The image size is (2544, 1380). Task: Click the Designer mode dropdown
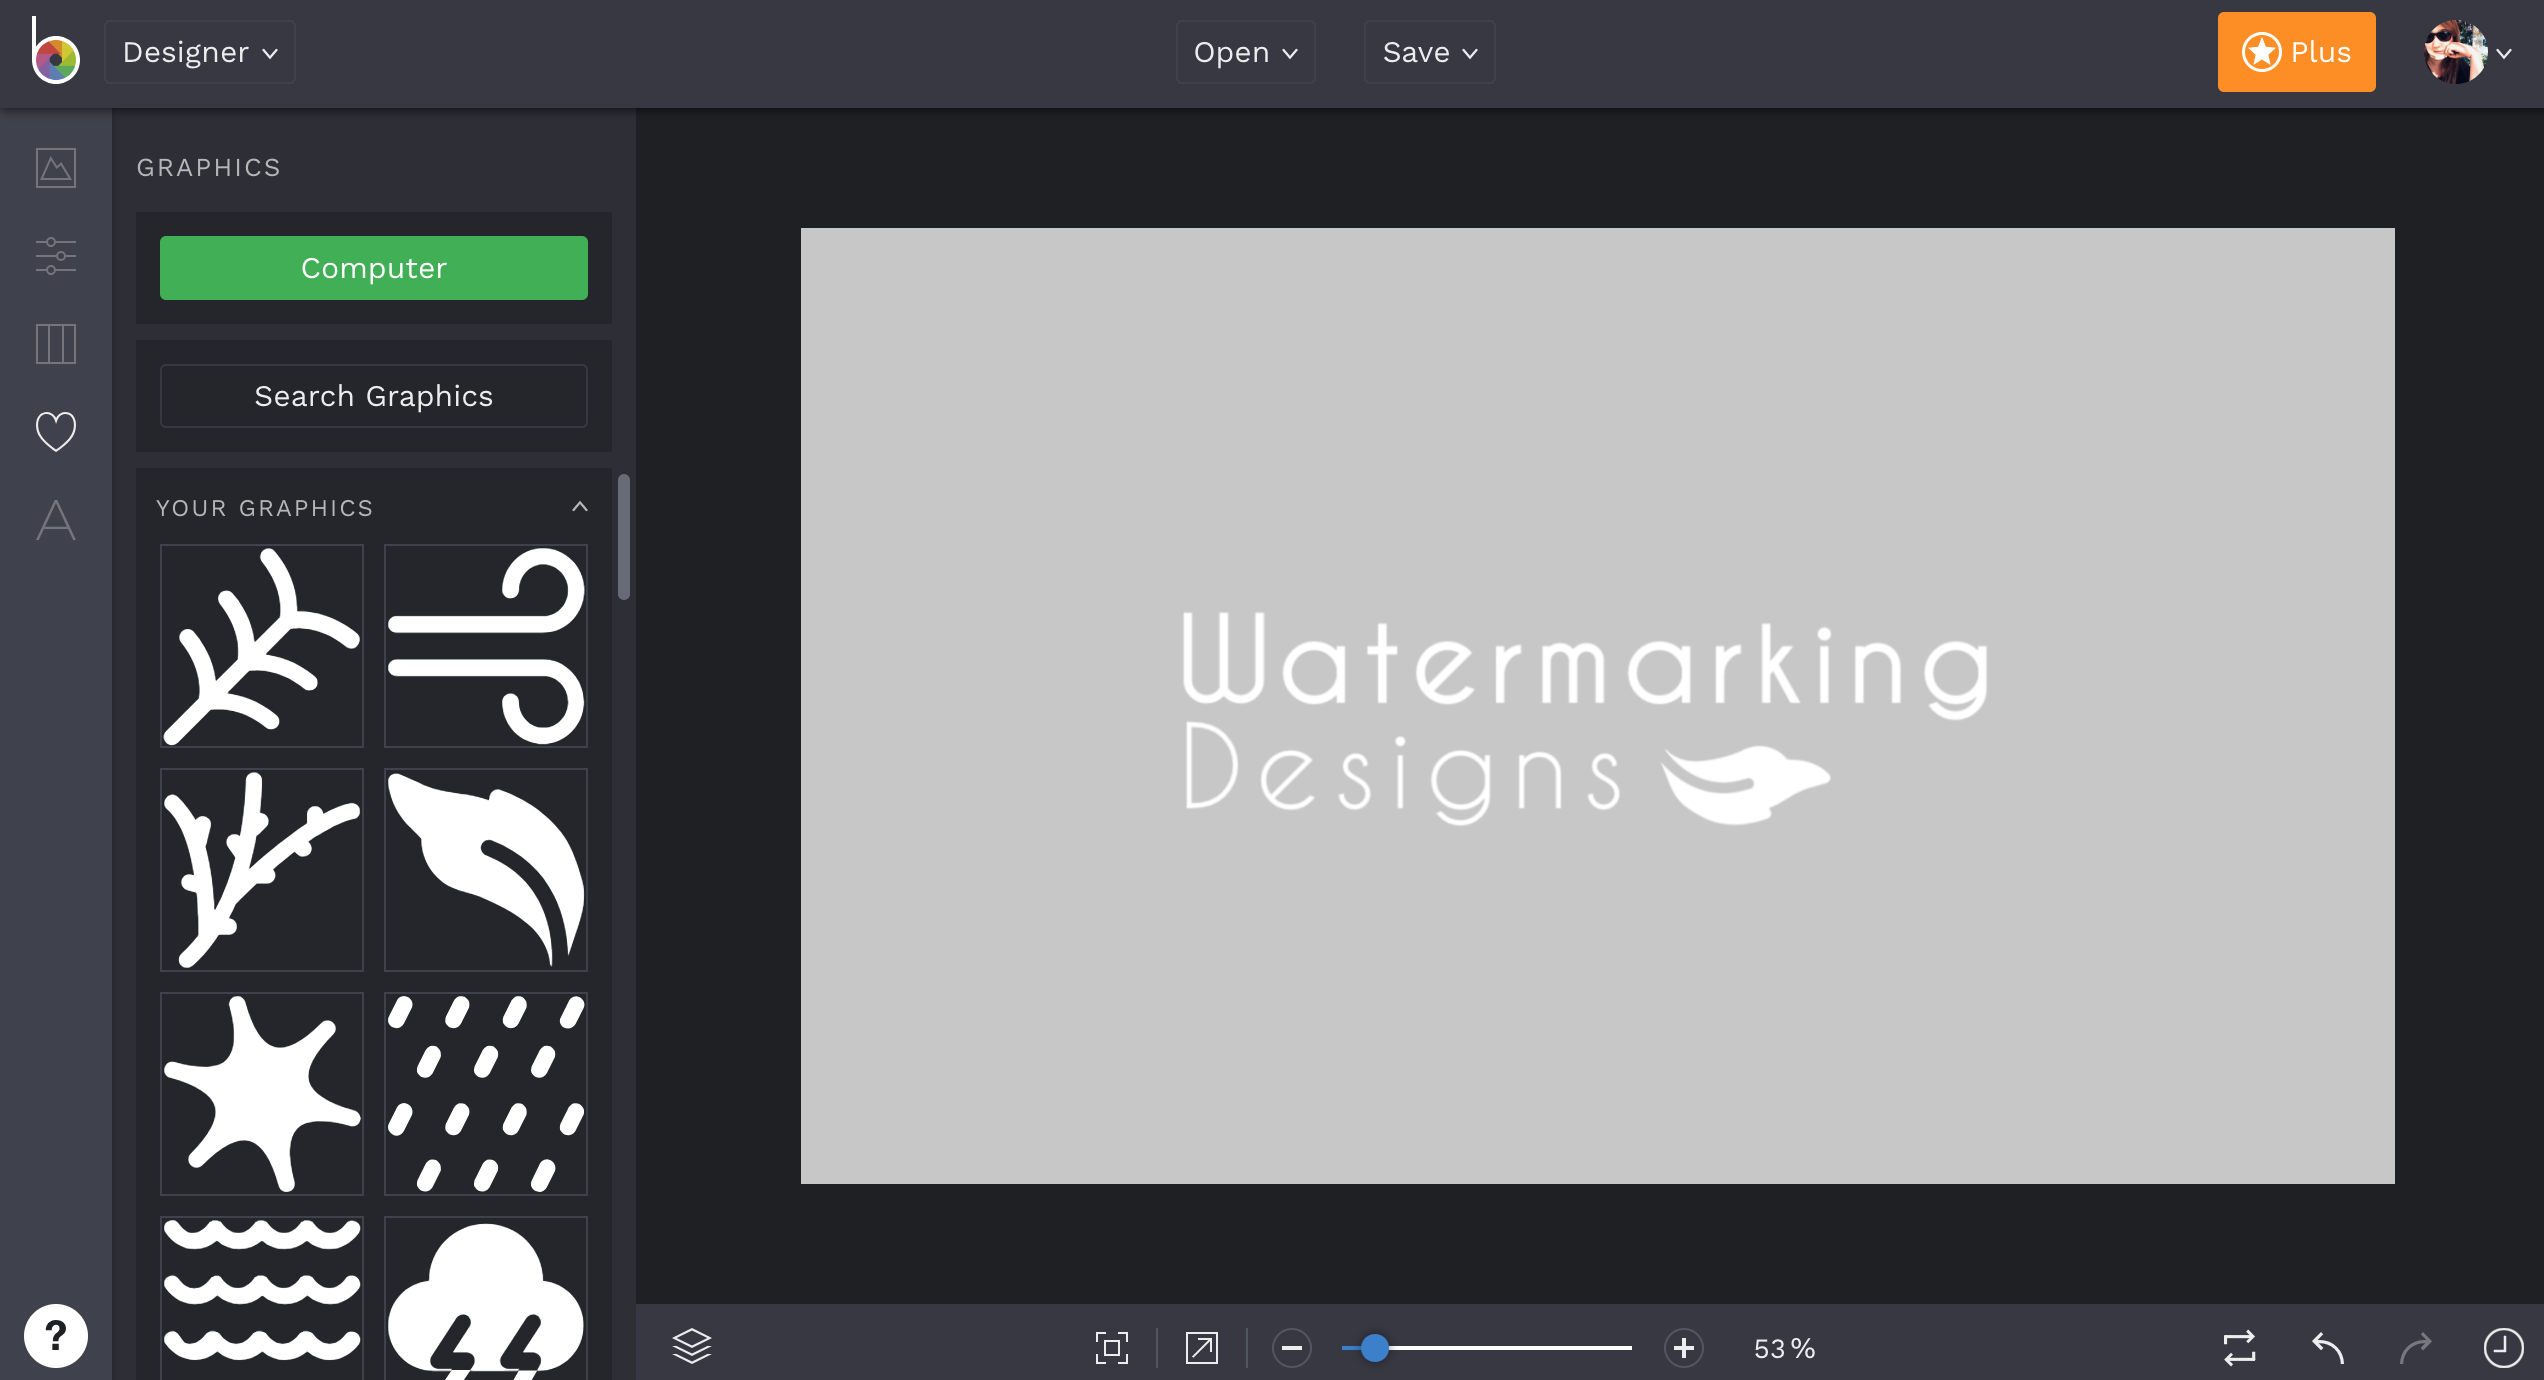click(x=201, y=51)
